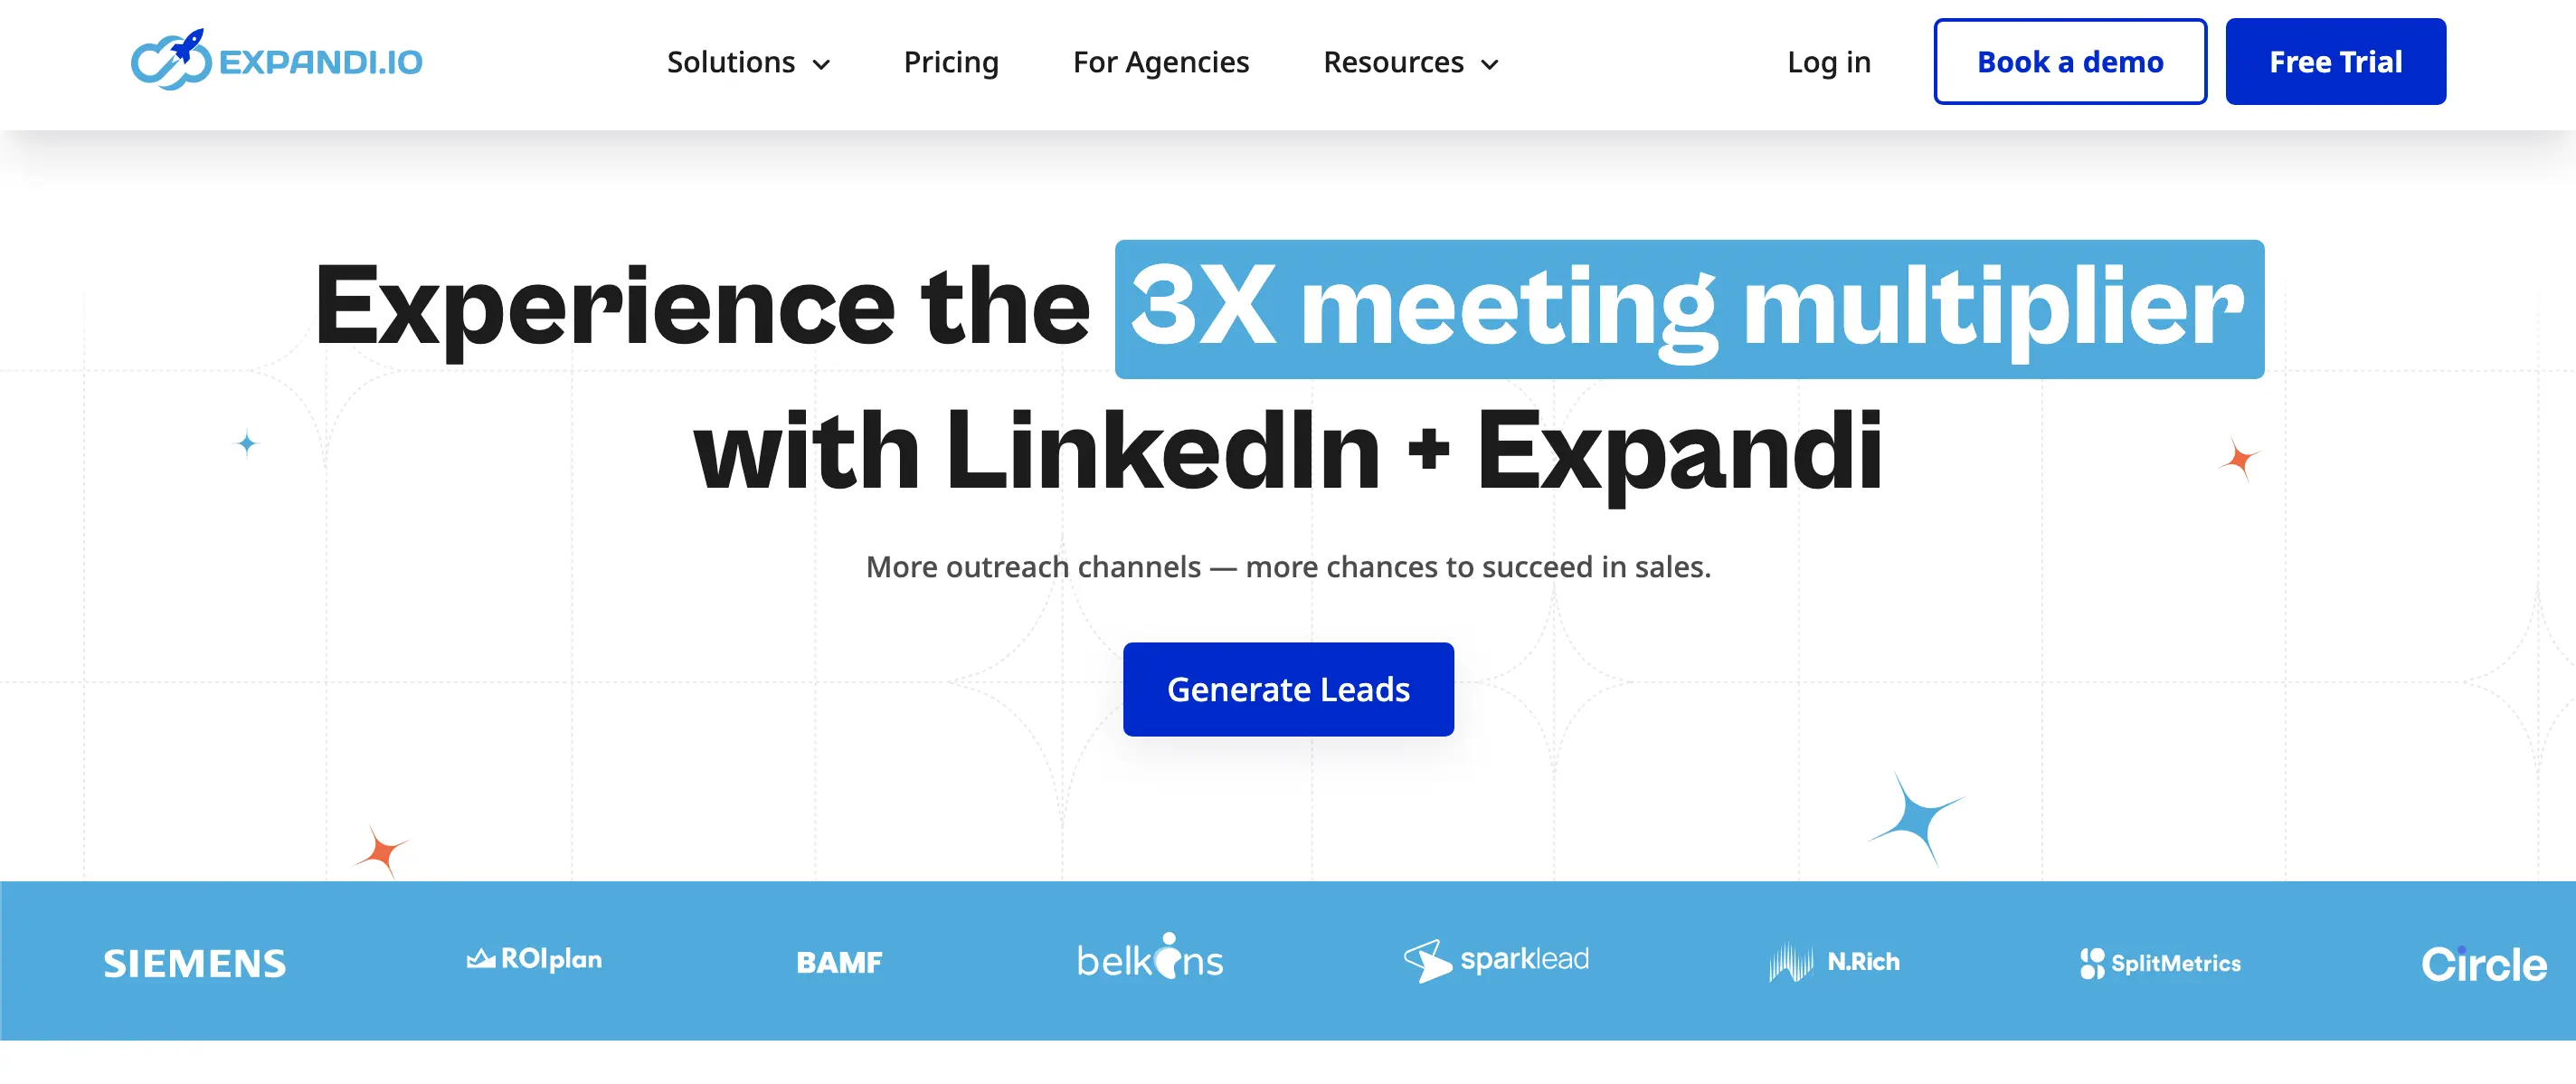This screenshot has height=1084, width=2576.
Task: Open the Pricing page
Action: click(x=951, y=62)
